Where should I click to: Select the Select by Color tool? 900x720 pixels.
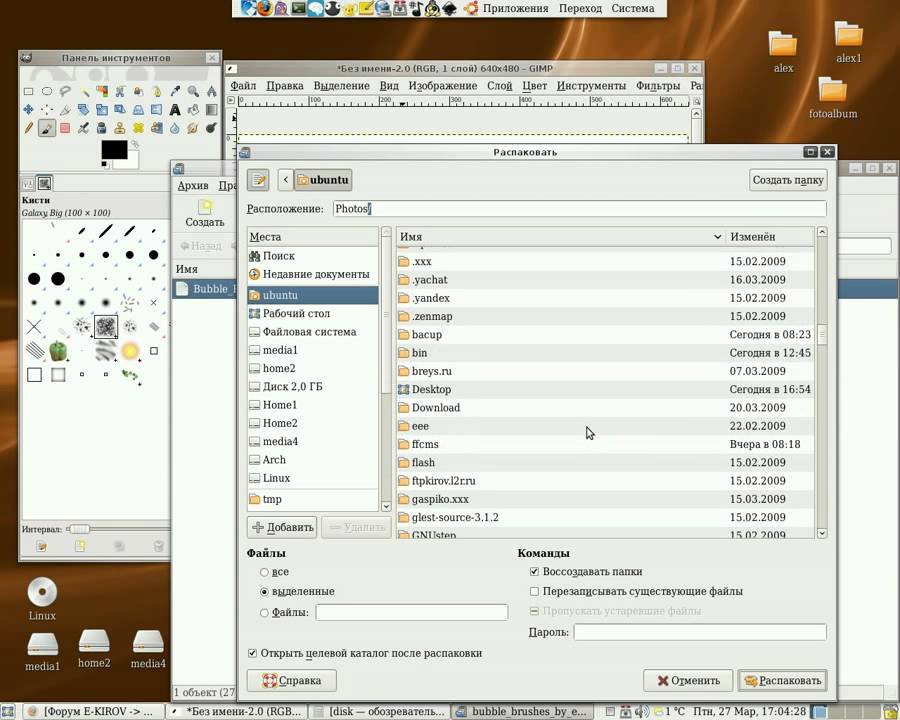[x=102, y=91]
